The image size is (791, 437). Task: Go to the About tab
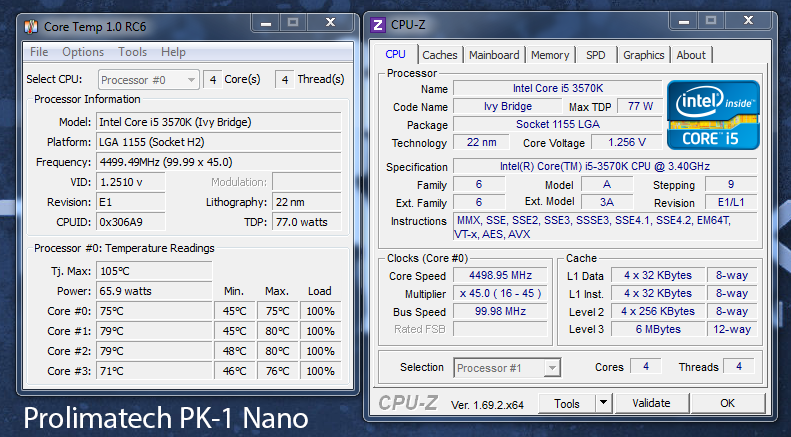coord(691,55)
